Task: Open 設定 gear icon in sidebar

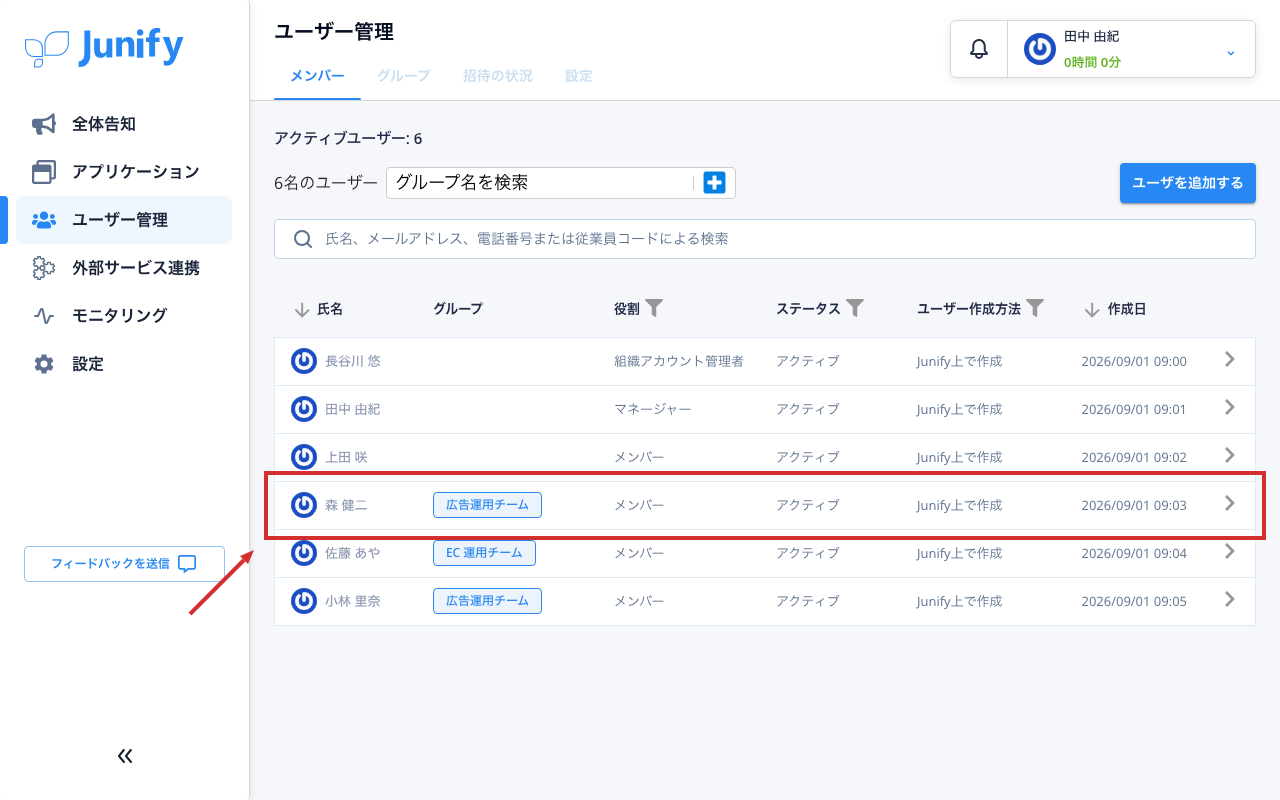Action: tap(44, 364)
